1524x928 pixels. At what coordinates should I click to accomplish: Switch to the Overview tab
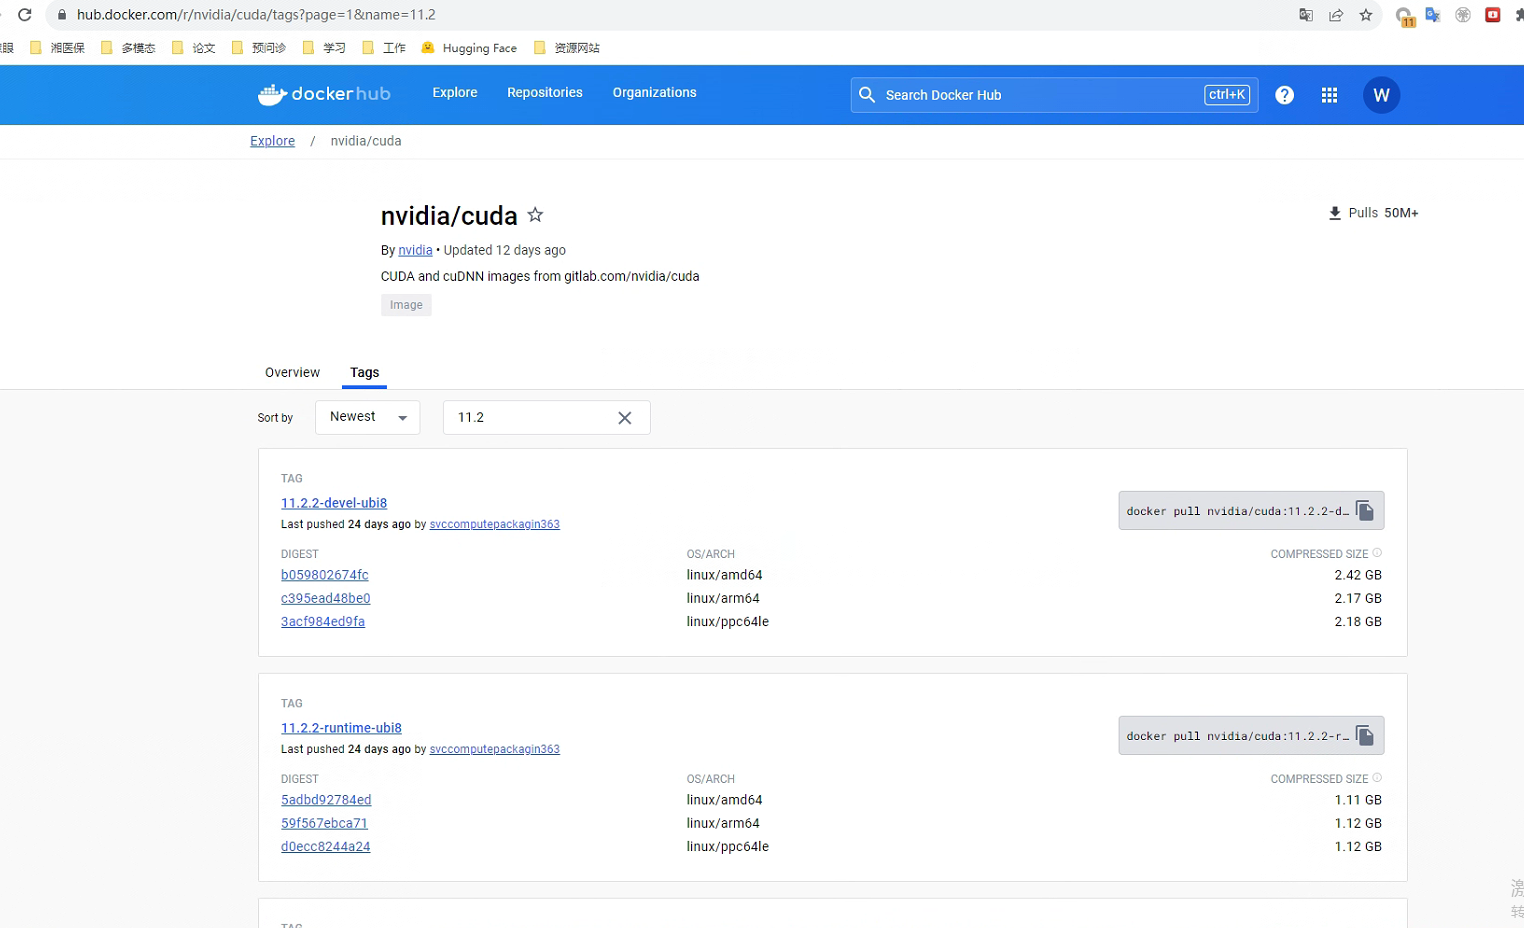coord(292,372)
